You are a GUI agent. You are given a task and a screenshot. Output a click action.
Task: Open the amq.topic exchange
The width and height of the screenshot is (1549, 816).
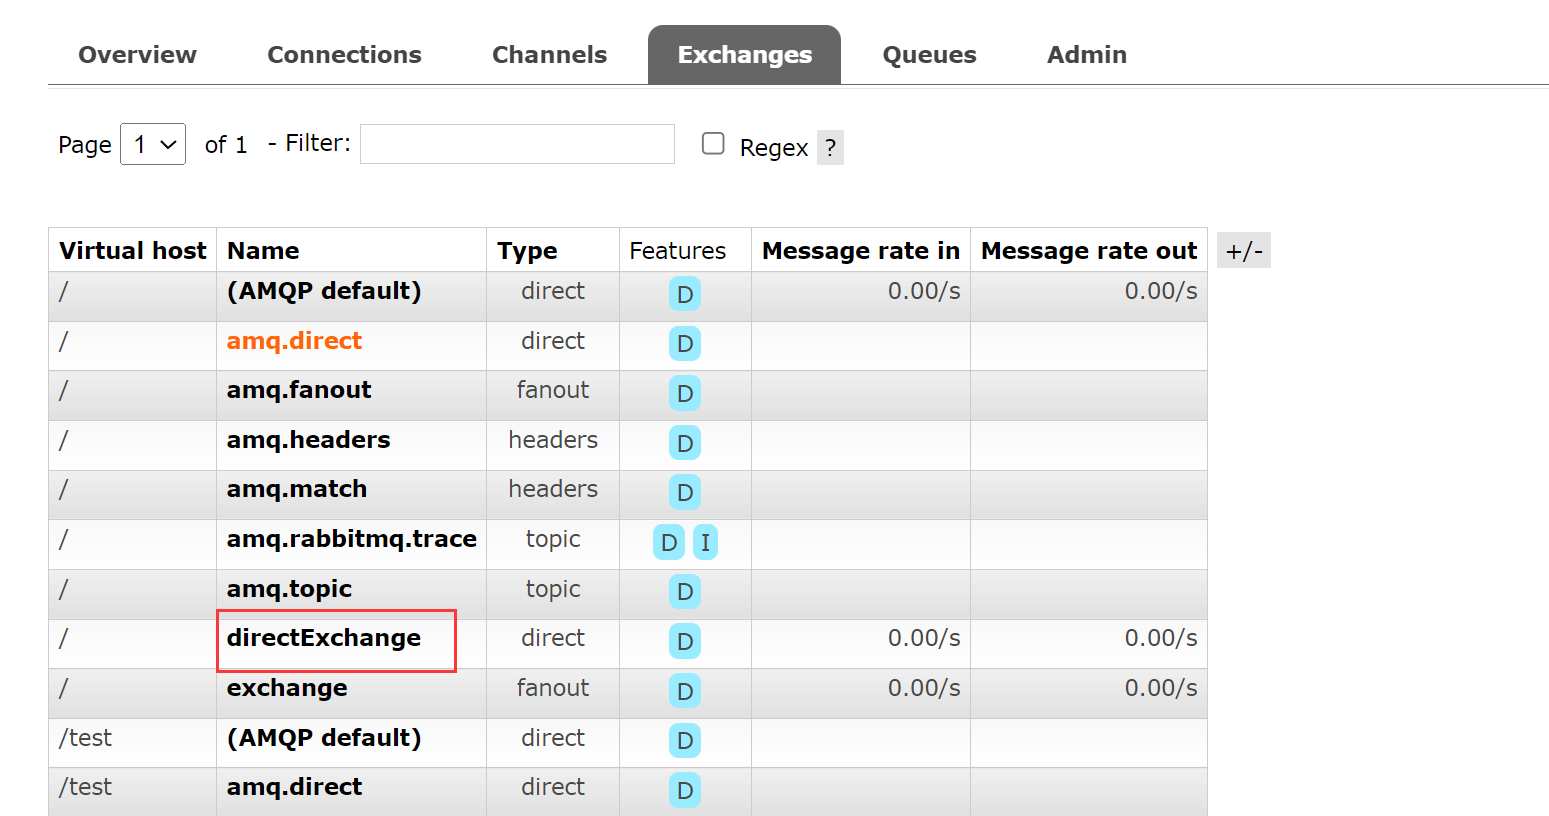coord(289,589)
